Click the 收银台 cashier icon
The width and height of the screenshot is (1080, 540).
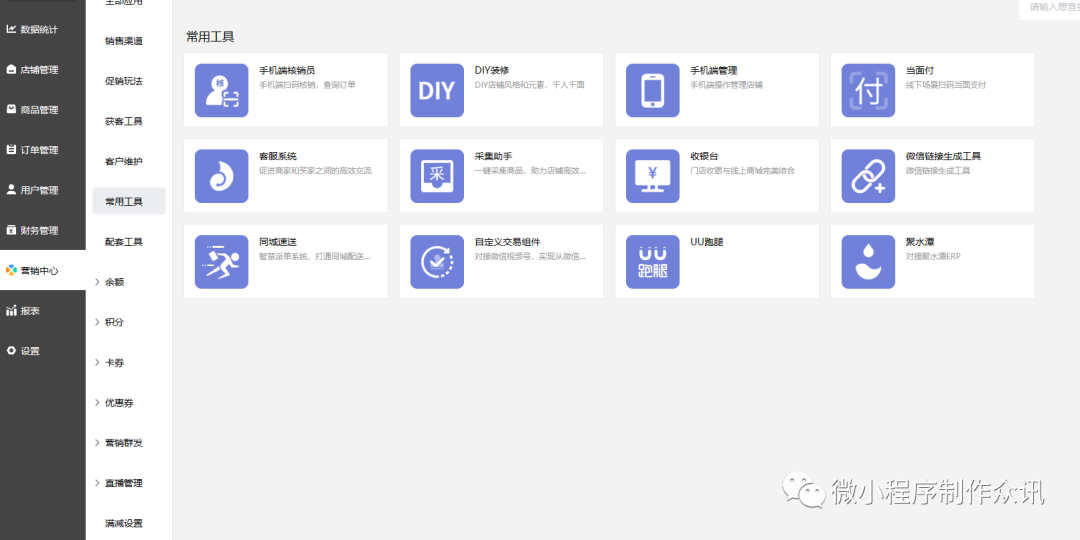tap(652, 176)
